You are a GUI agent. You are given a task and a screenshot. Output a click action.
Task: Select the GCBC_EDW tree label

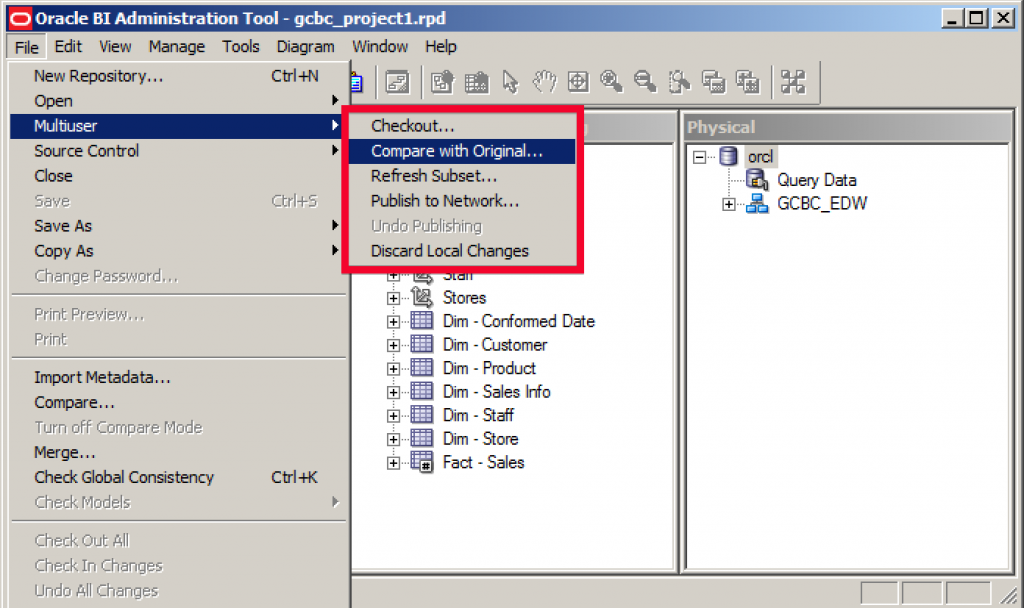pyautogui.click(x=822, y=204)
